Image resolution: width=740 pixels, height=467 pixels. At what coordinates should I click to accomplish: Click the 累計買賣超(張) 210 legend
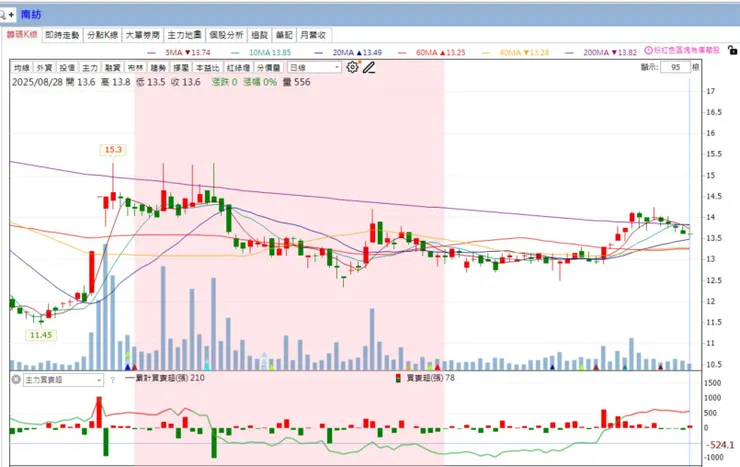165,378
